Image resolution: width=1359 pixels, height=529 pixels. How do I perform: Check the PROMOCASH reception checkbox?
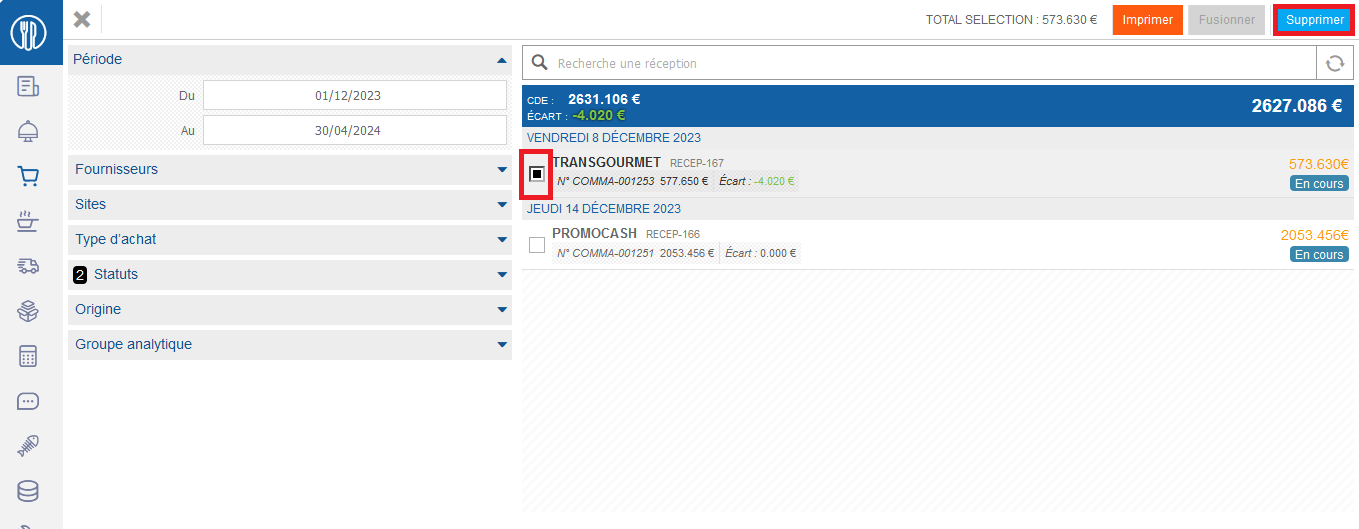(537, 244)
